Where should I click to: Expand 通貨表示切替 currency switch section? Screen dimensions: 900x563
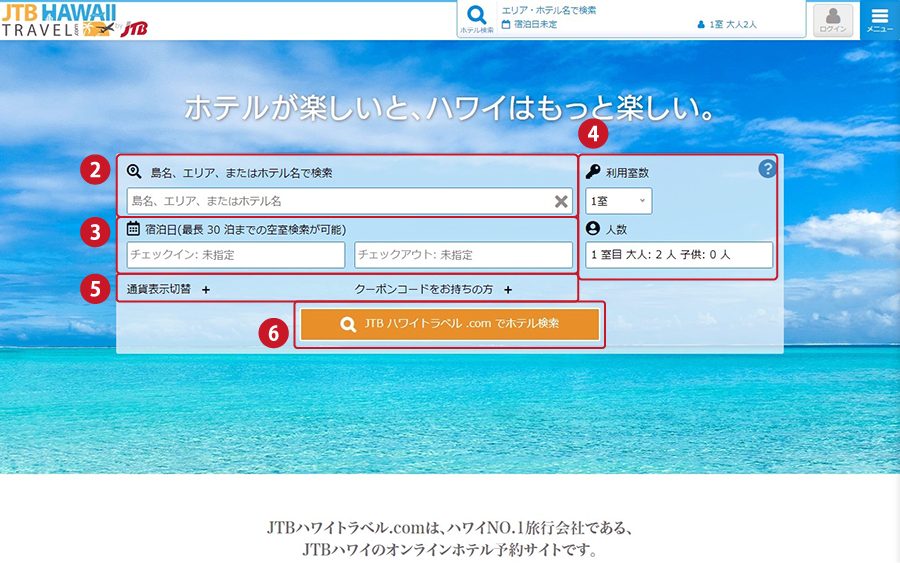[168, 289]
